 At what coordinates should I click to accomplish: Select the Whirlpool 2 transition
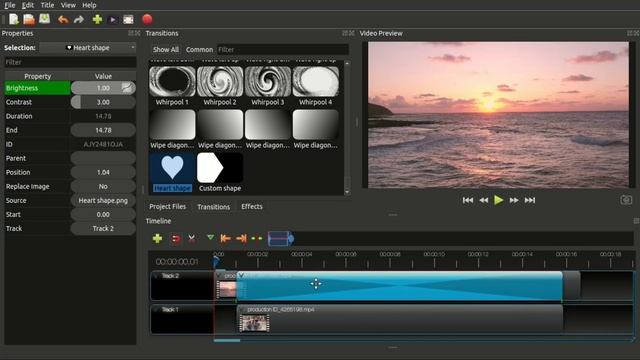click(x=220, y=87)
